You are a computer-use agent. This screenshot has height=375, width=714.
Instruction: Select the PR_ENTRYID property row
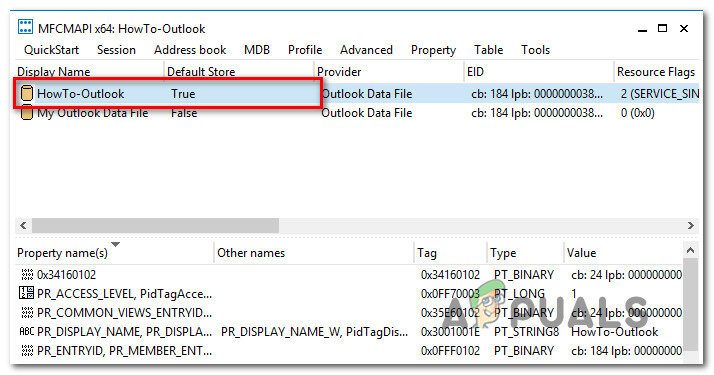(349, 351)
